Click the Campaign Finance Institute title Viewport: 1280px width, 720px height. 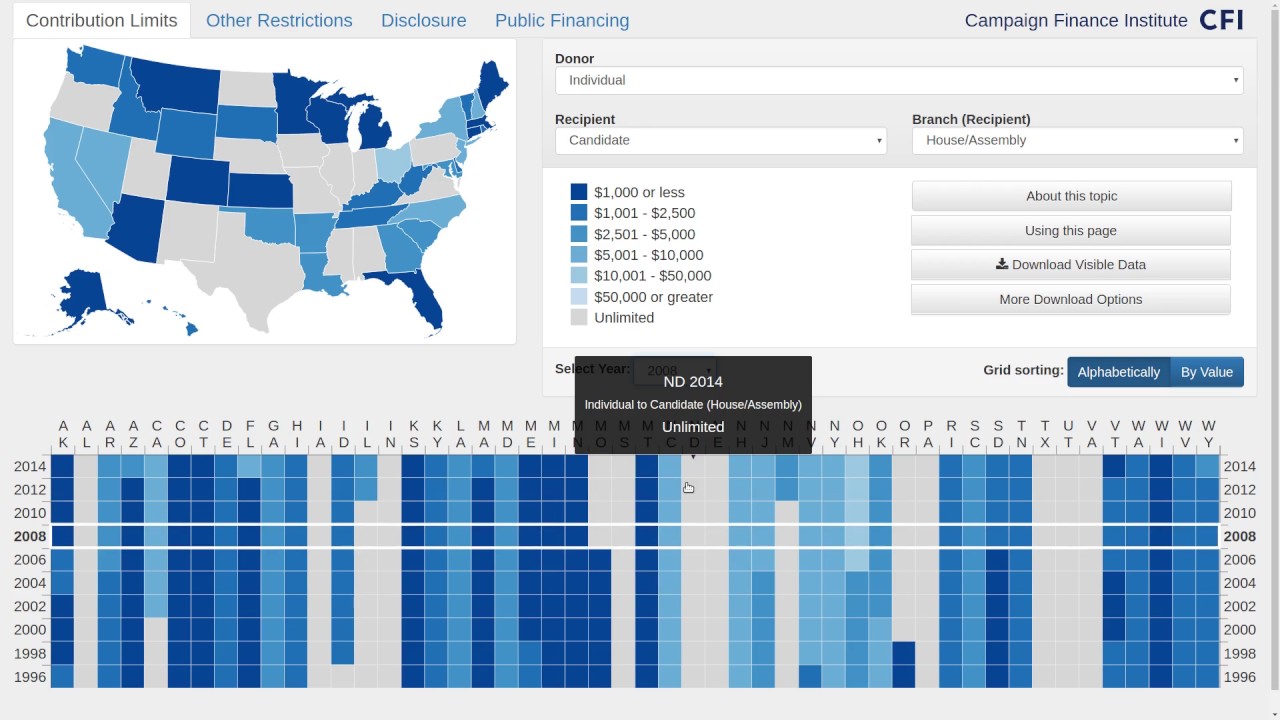(x=1076, y=20)
